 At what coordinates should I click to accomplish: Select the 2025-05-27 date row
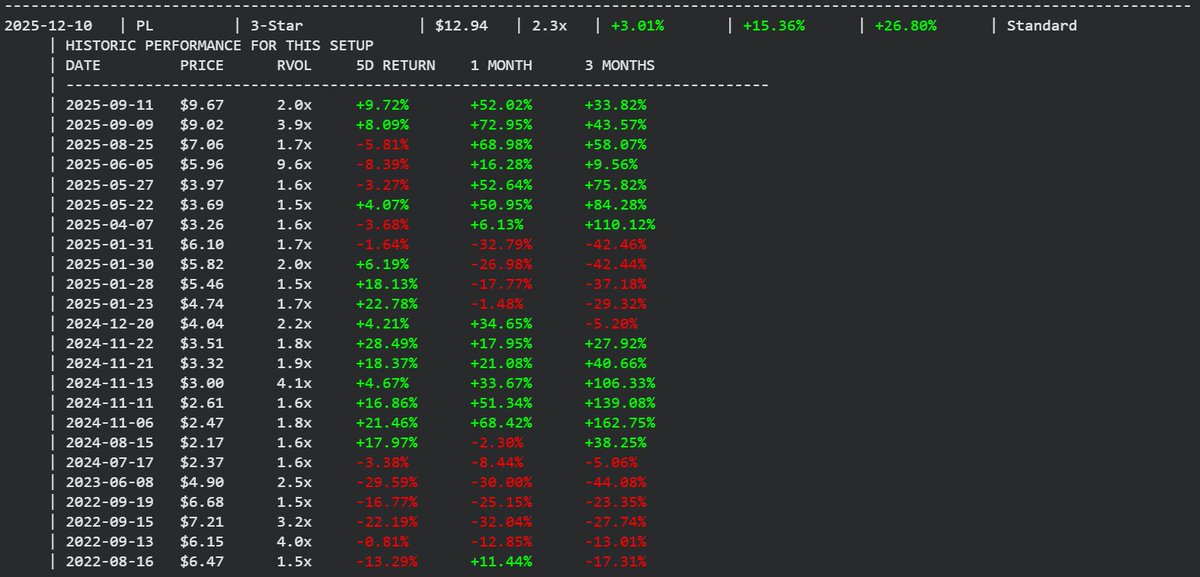[109, 184]
